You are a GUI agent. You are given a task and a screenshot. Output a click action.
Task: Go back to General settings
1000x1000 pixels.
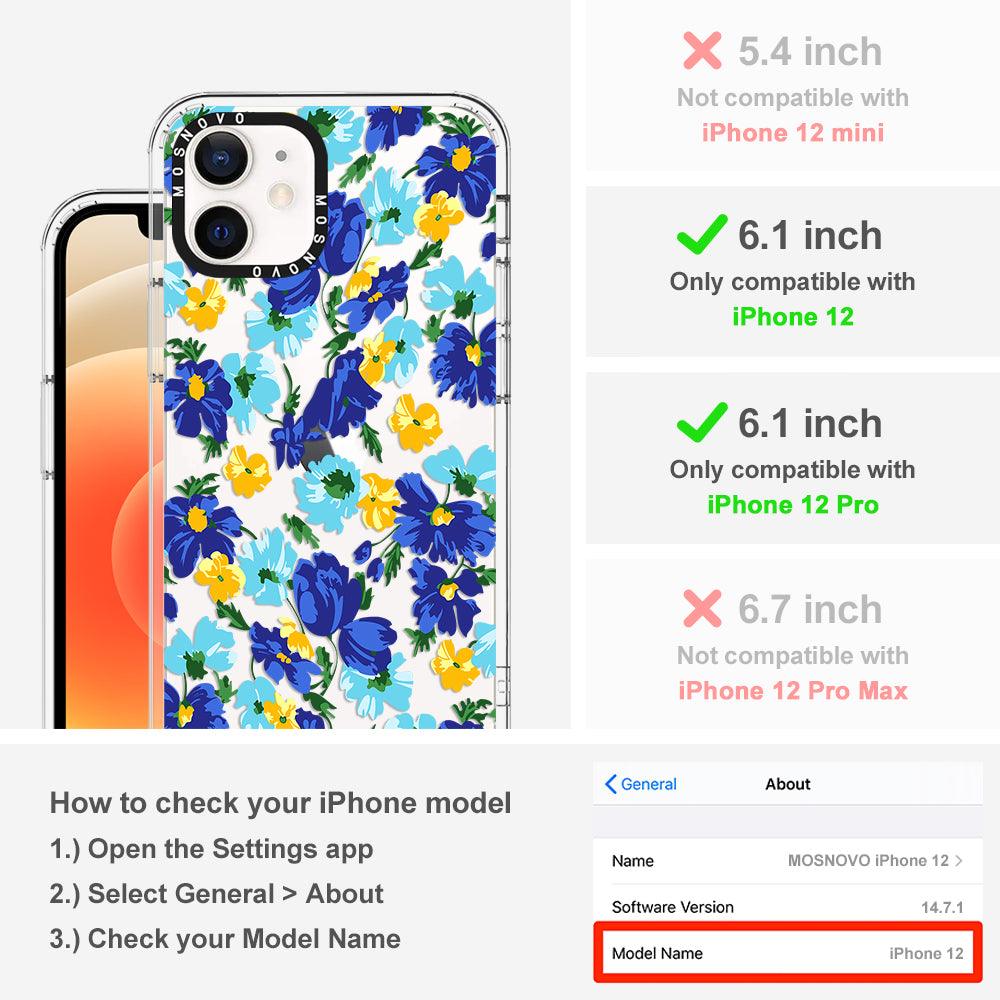coord(640,784)
